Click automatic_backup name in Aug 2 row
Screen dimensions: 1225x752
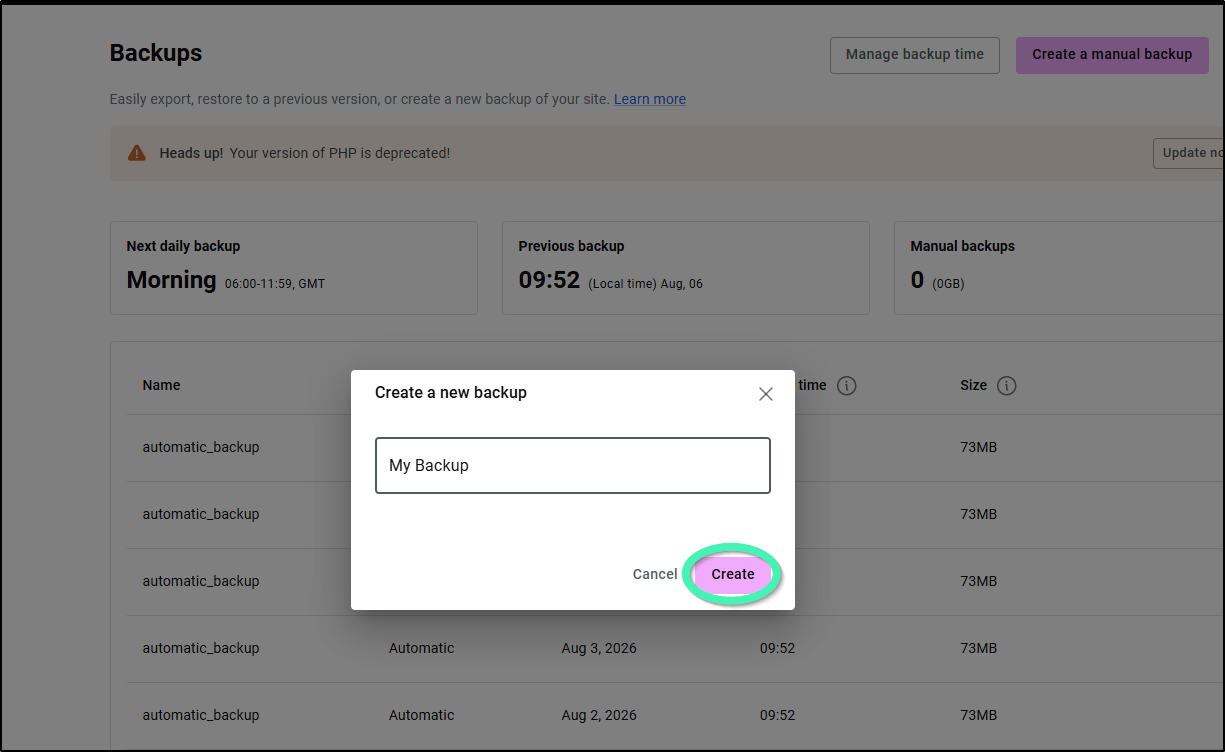[x=201, y=715]
